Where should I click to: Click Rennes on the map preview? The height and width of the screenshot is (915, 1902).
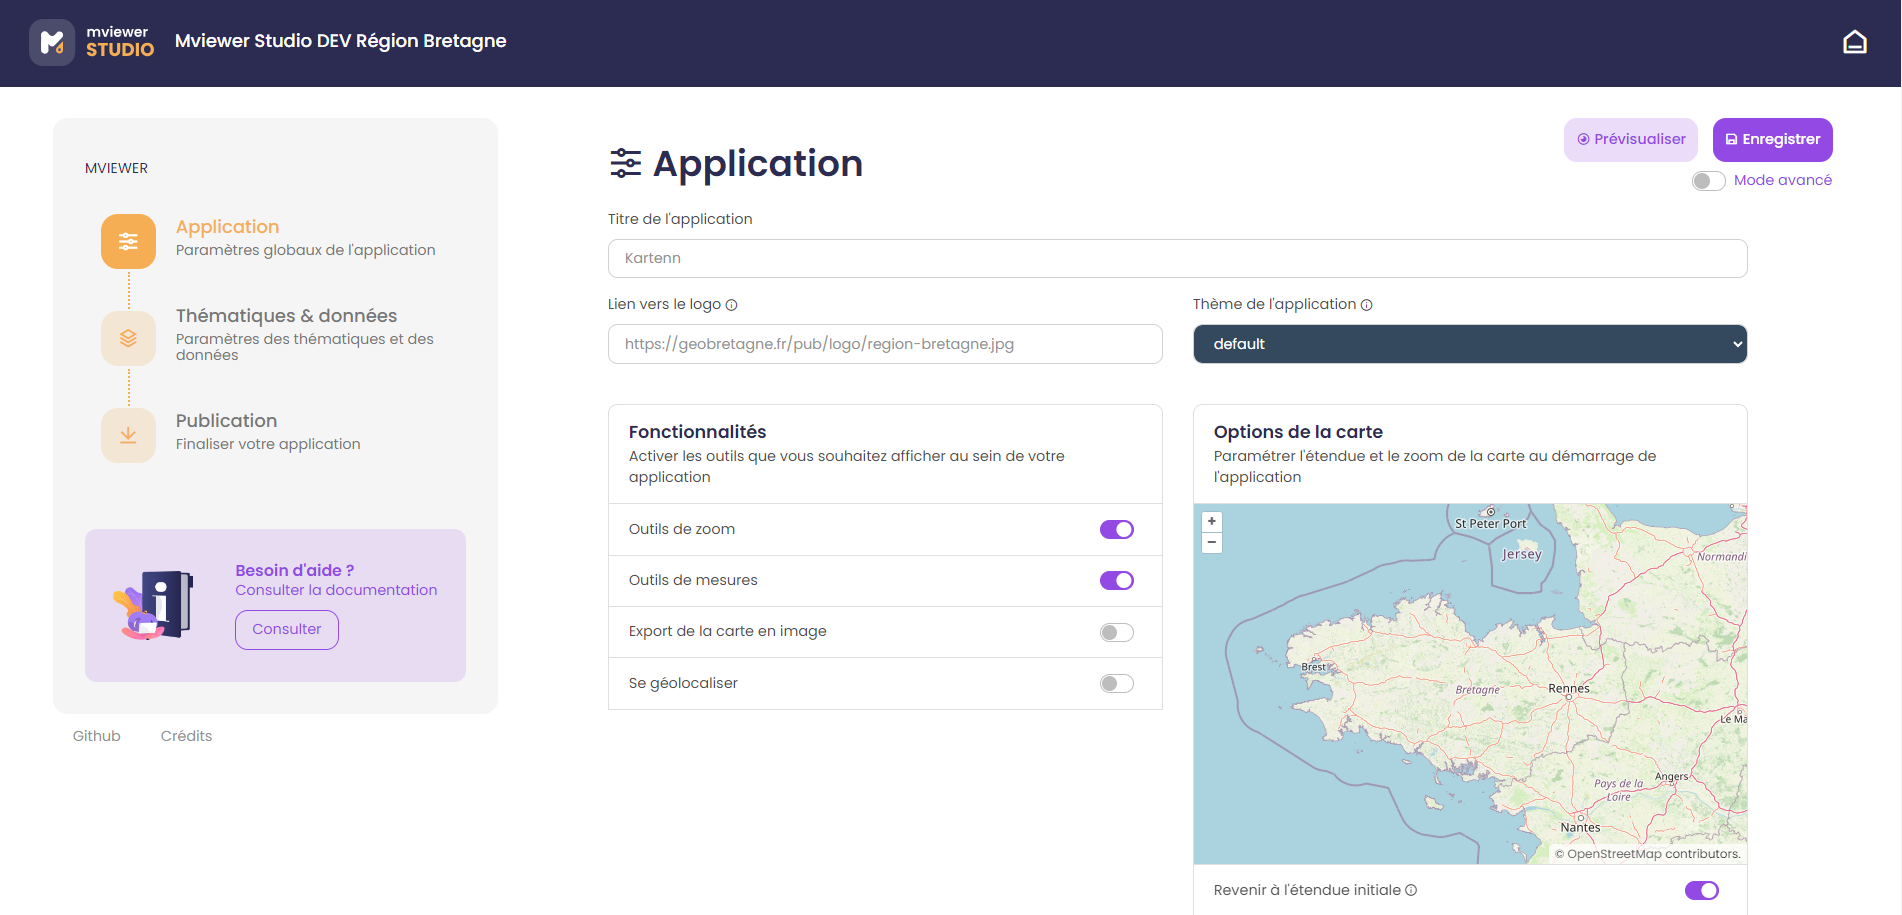(1569, 689)
